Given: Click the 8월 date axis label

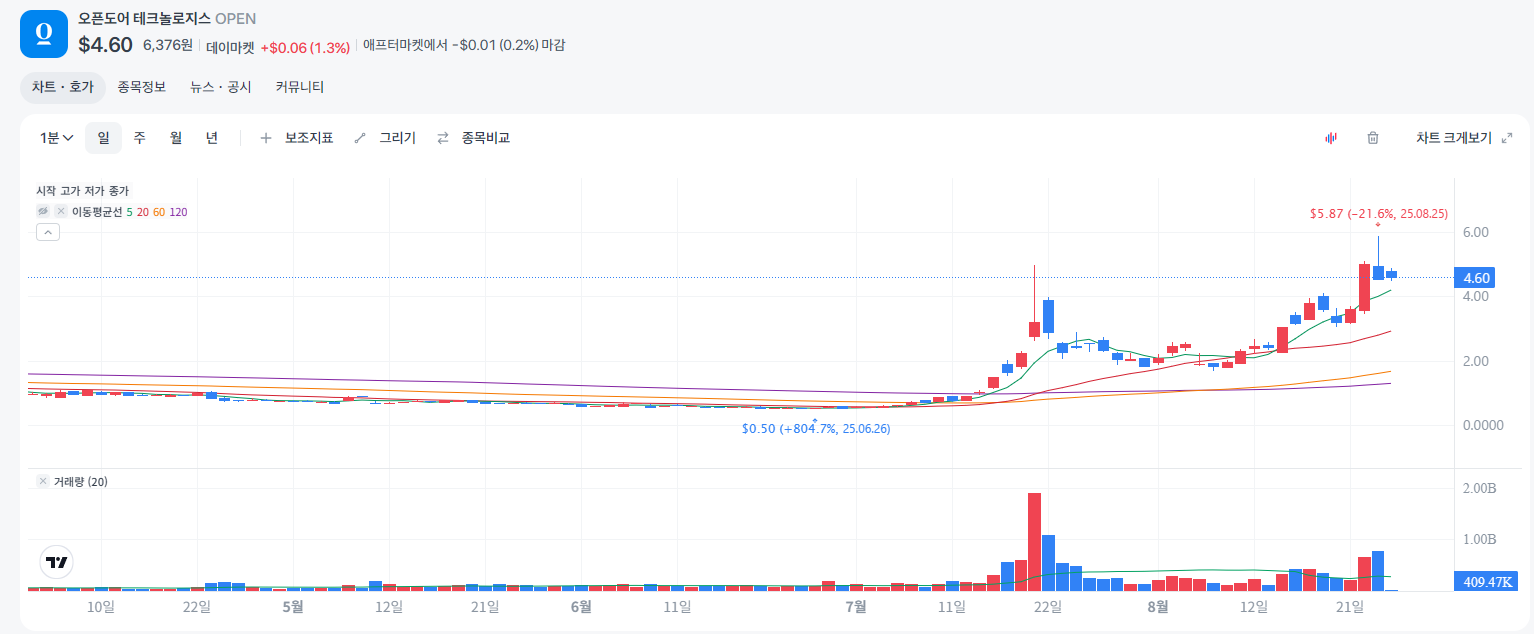Looking at the screenshot, I should click(x=1157, y=607).
